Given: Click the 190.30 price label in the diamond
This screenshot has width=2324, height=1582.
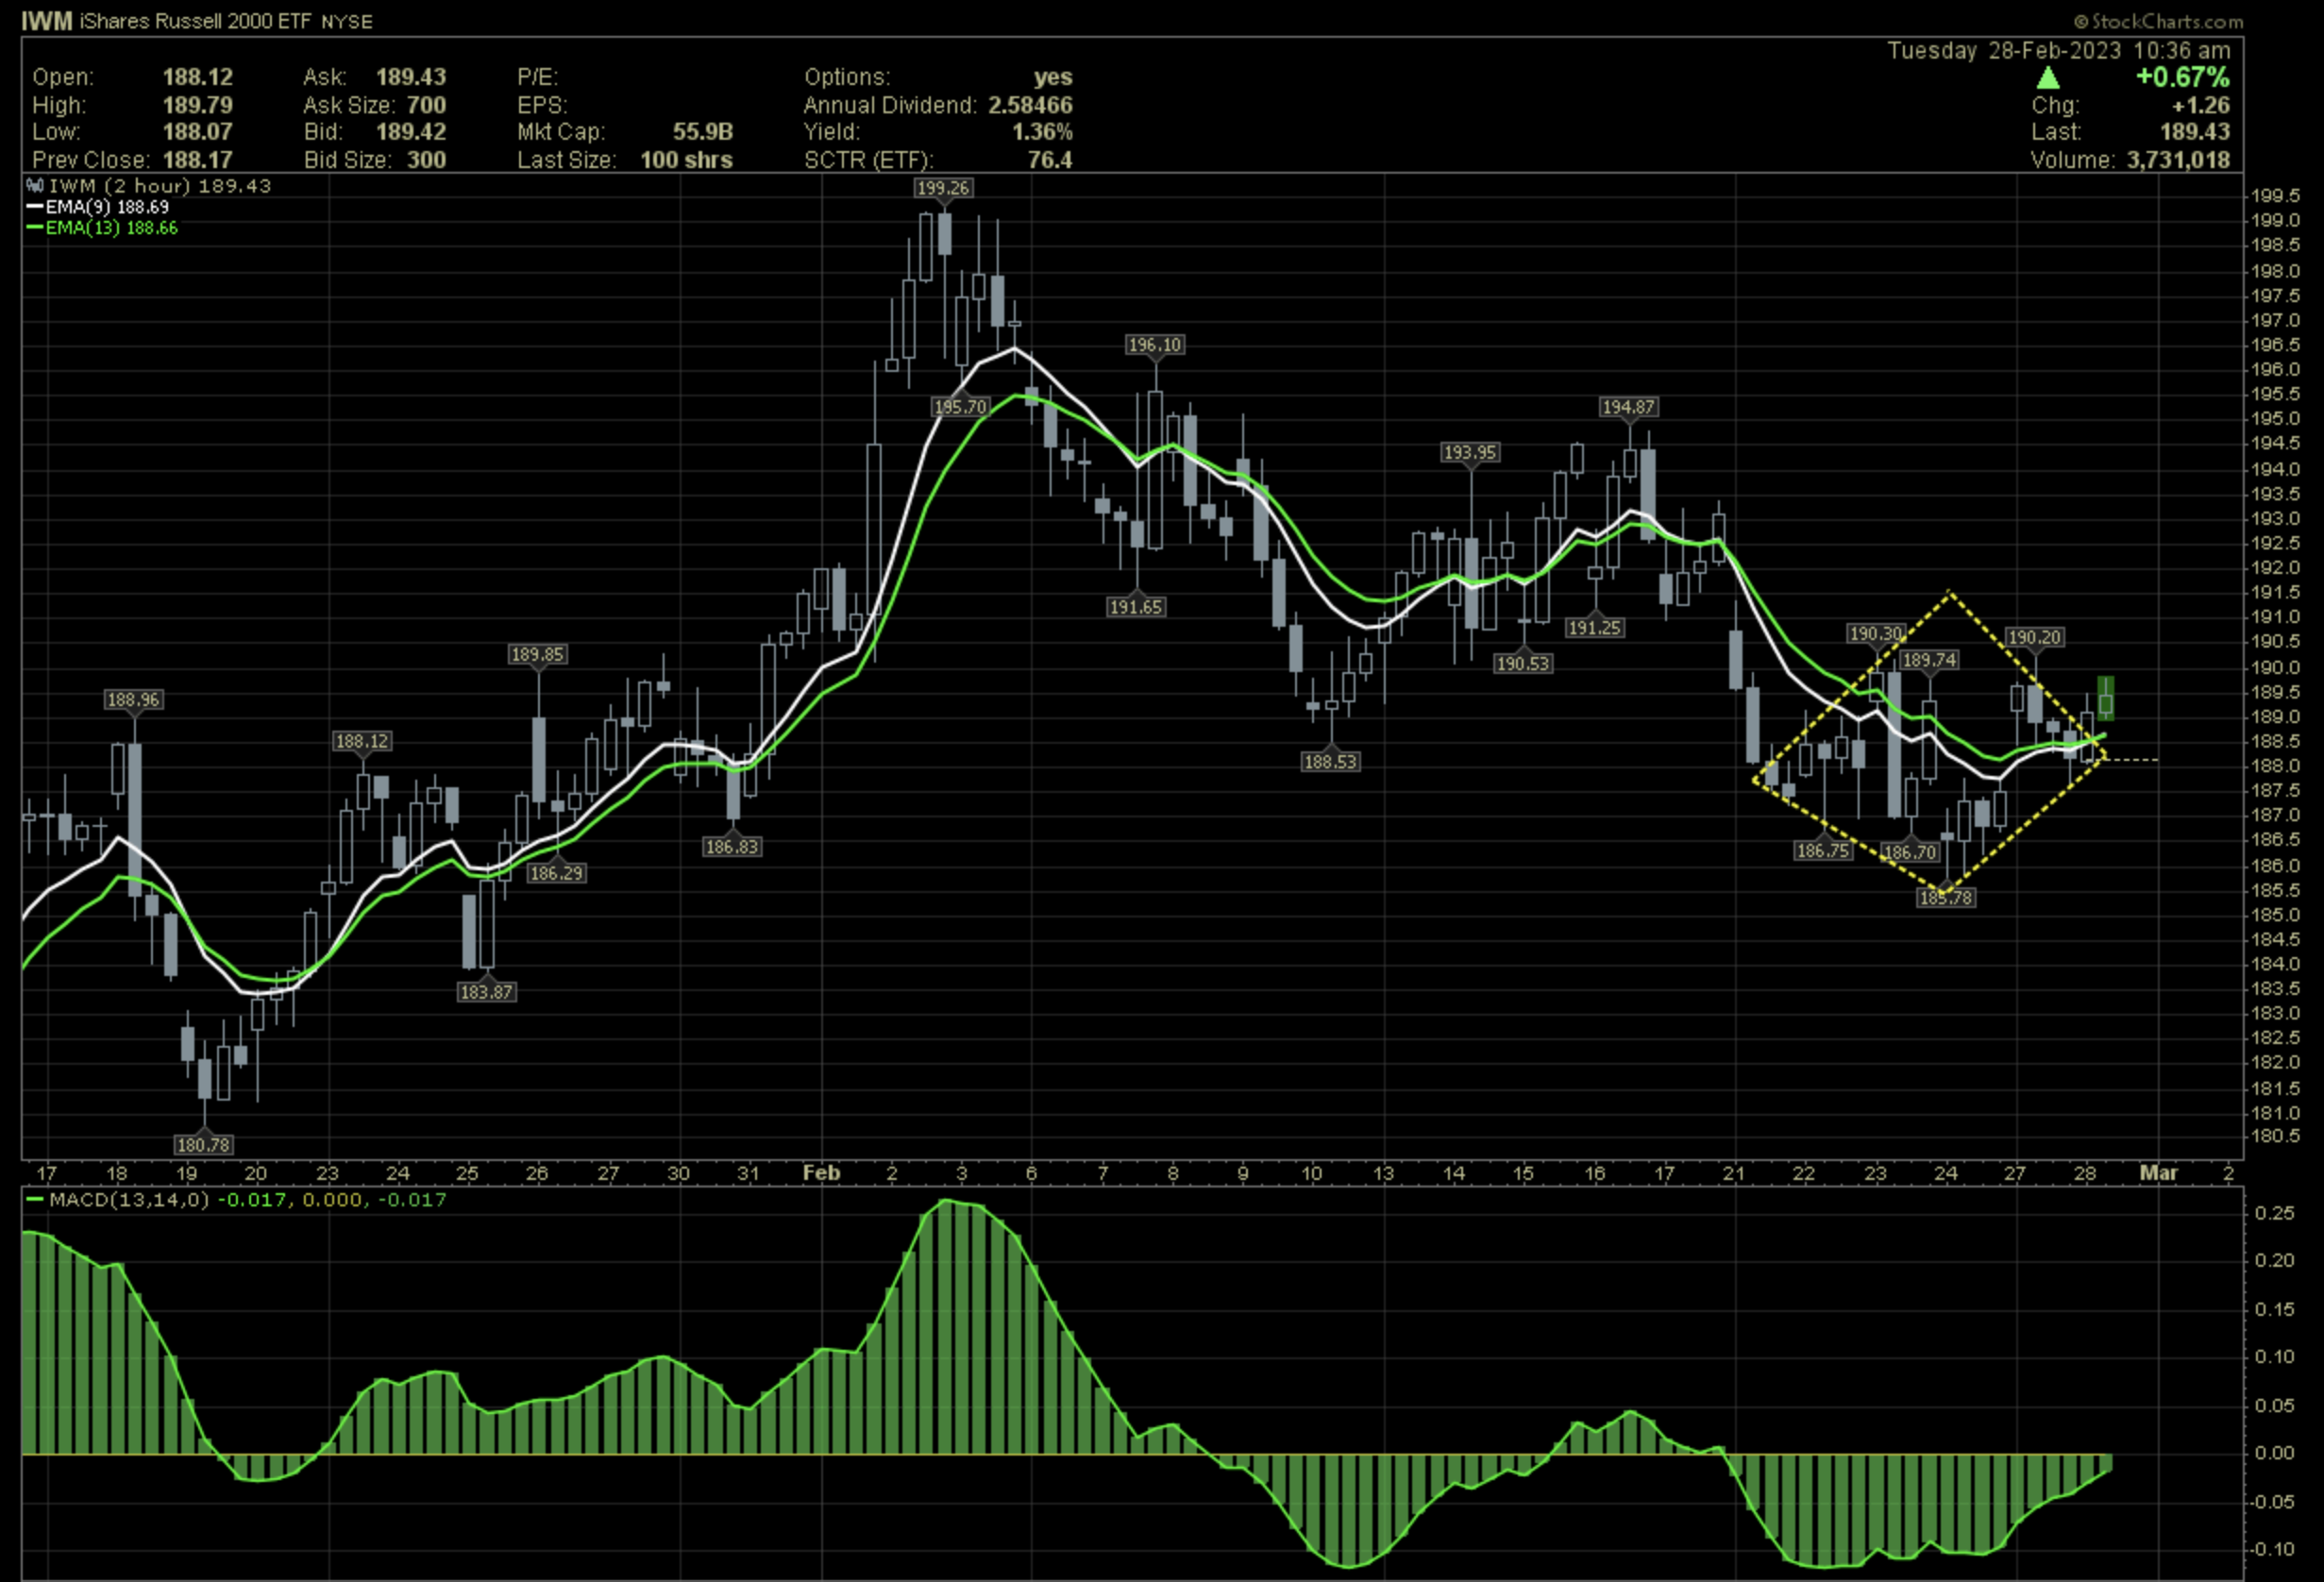Looking at the screenshot, I should tap(1876, 633).
